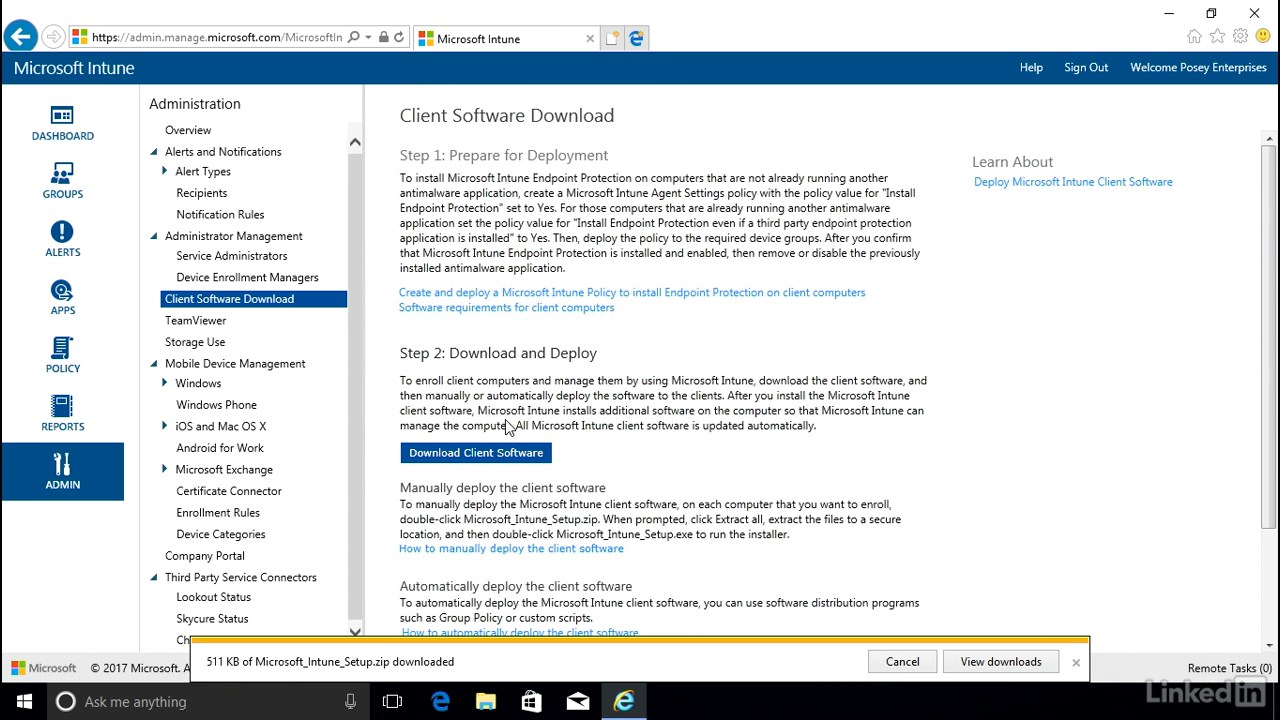The width and height of the screenshot is (1280, 720).
Task: Click the address bar search magnifier icon
Action: coord(354,38)
